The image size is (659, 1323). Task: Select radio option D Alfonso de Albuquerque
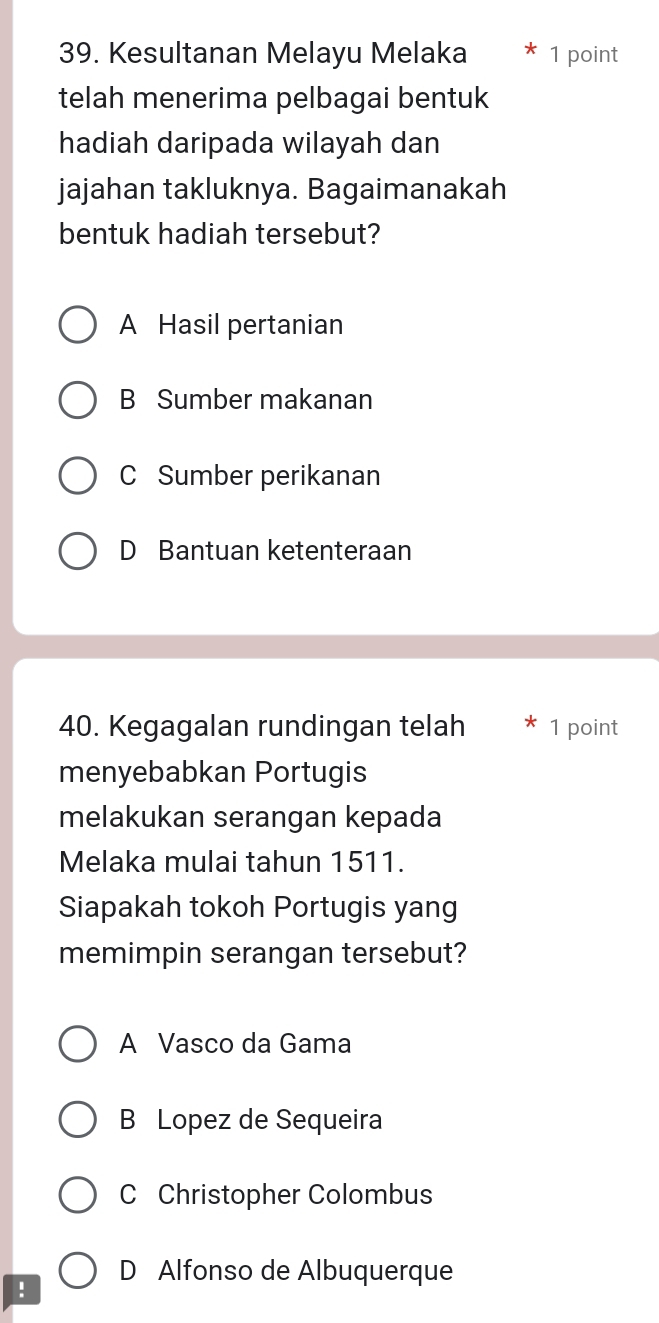pos(78,1272)
